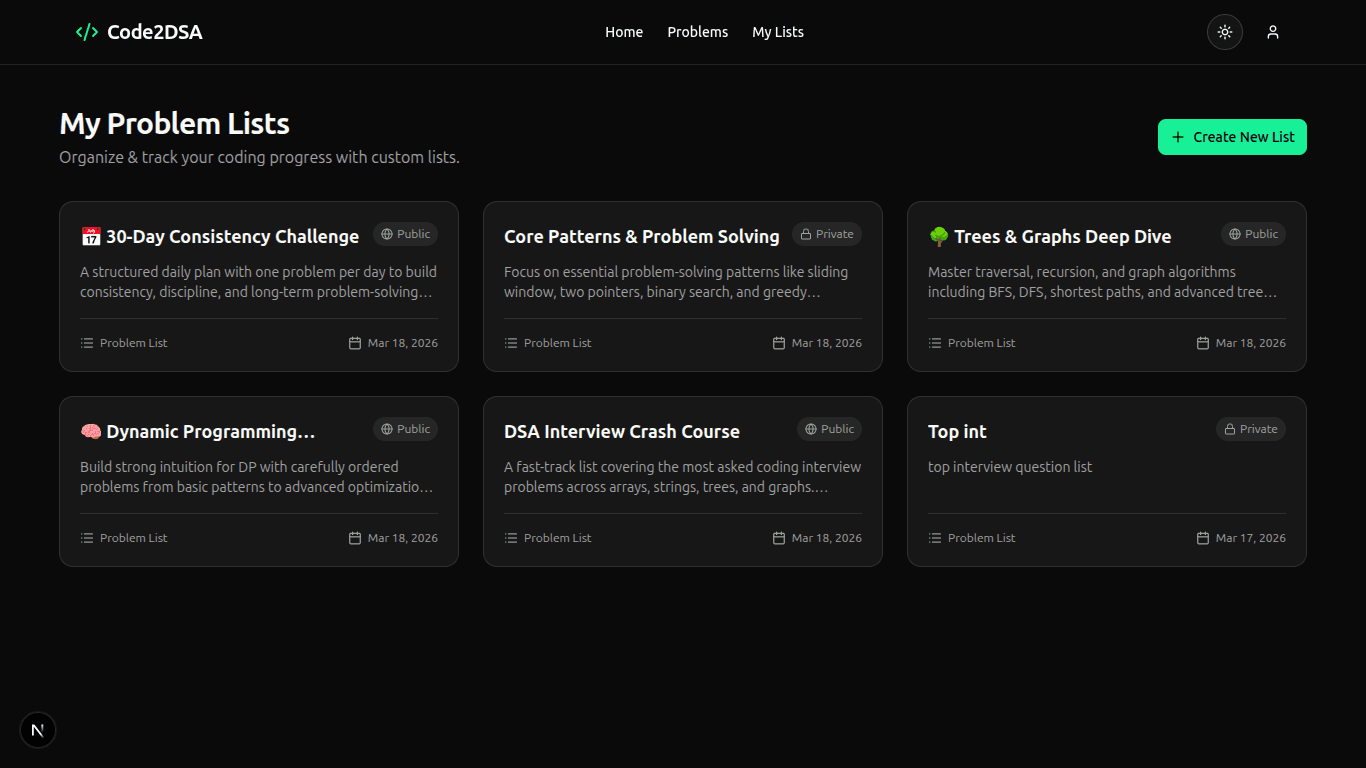
Task: Go to the Home nav item
Action: (624, 32)
